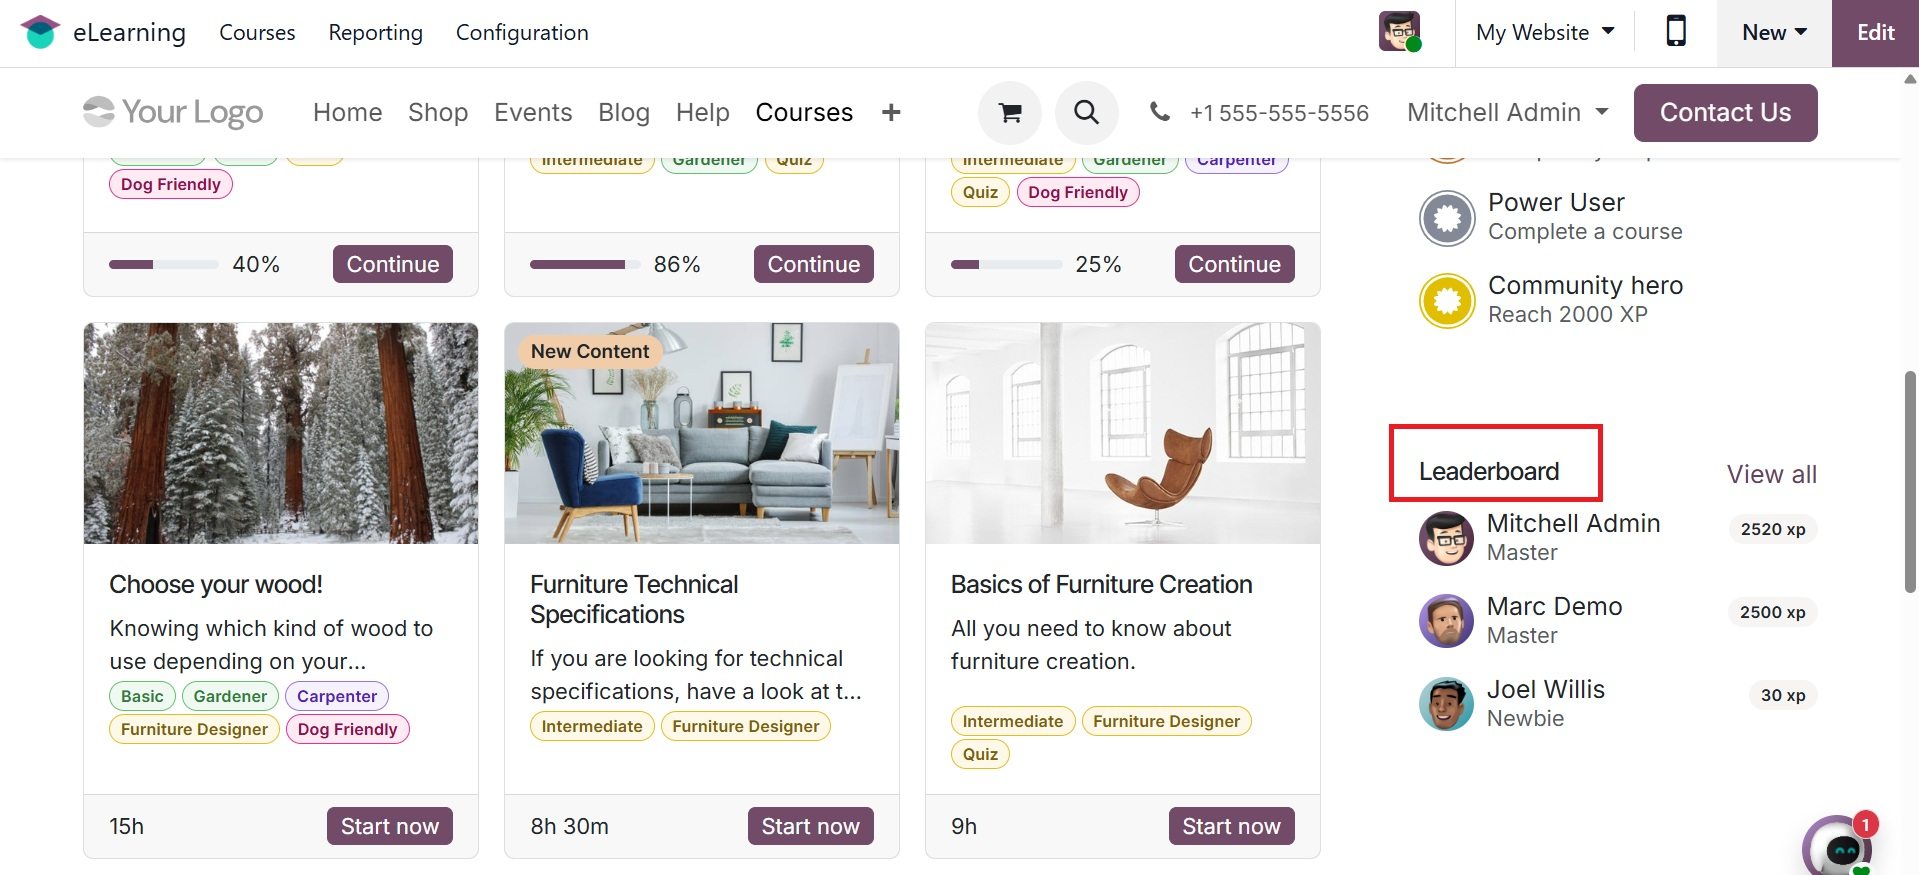This screenshot has width=1919, height=875.
Task: Expand the Mitchell Admin user menu
Action: 1507,113
